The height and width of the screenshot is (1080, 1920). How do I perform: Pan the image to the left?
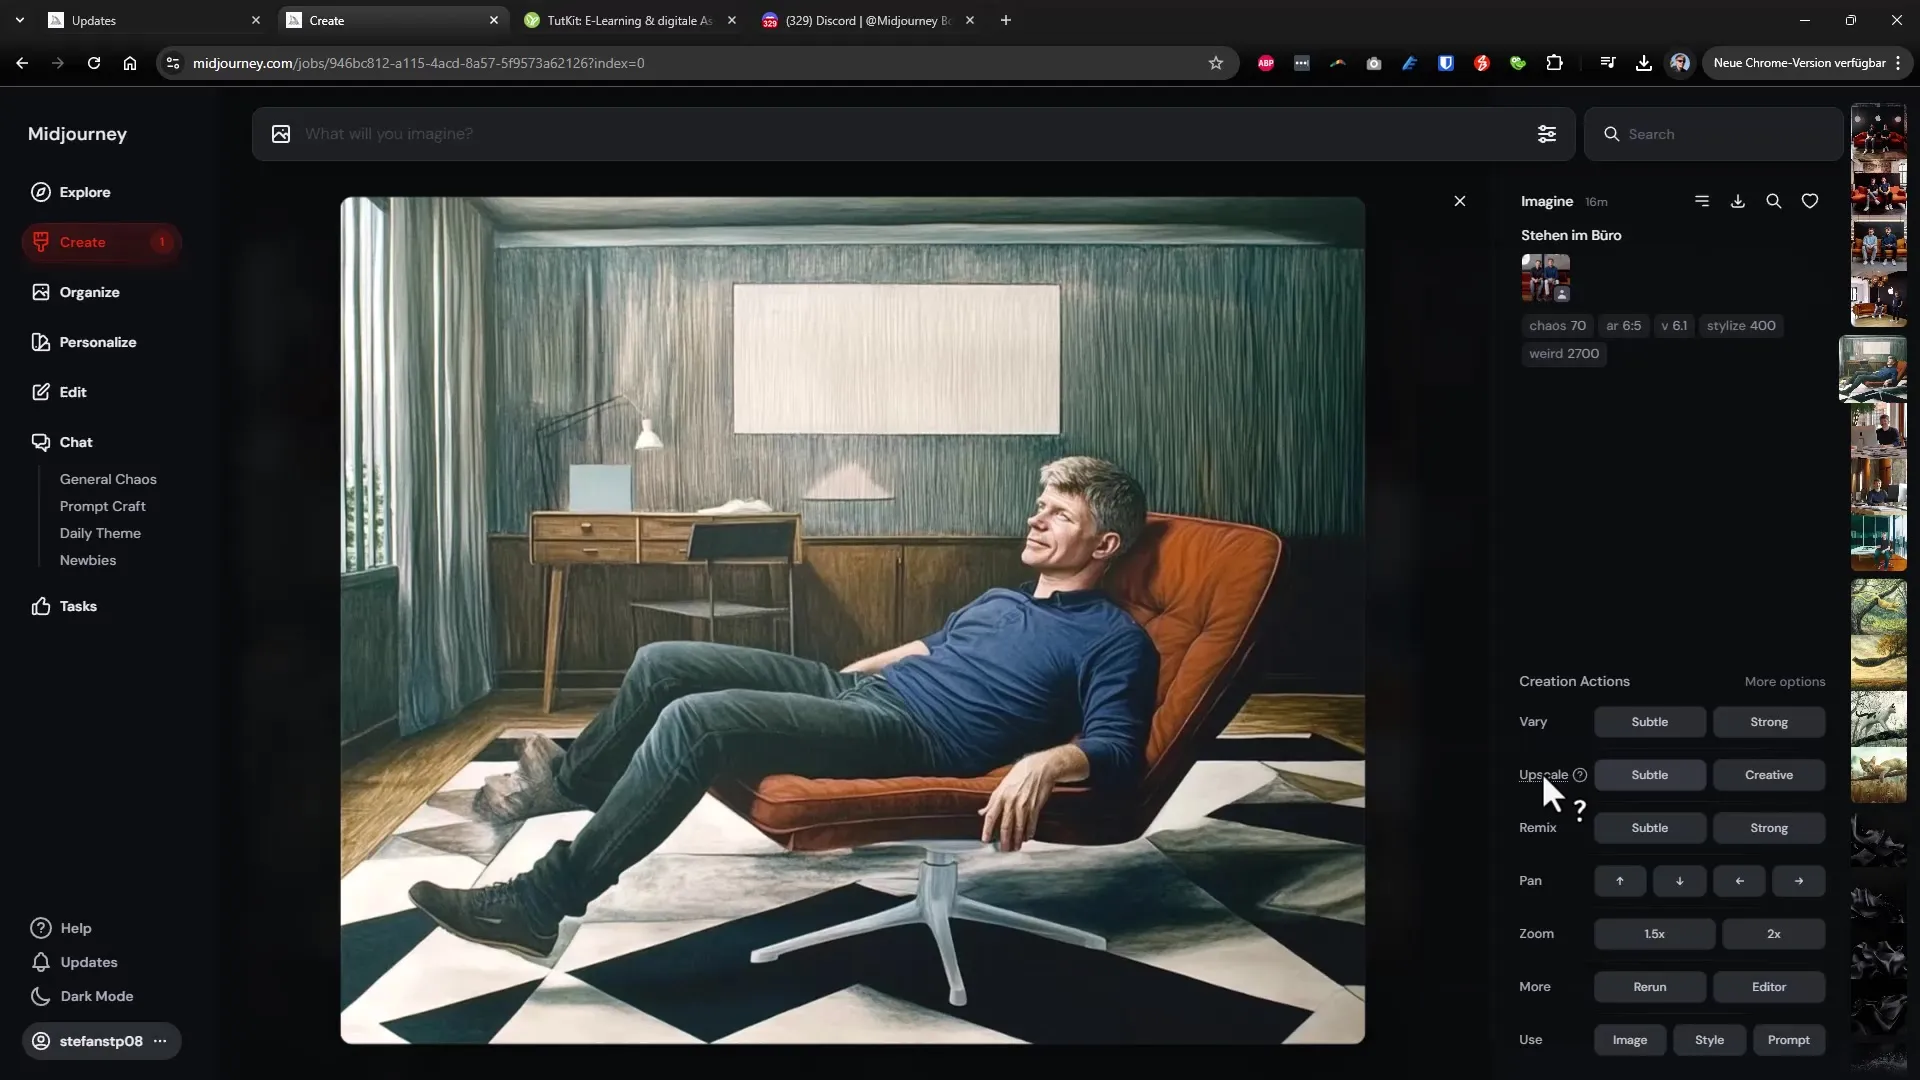click(1740, 881)
